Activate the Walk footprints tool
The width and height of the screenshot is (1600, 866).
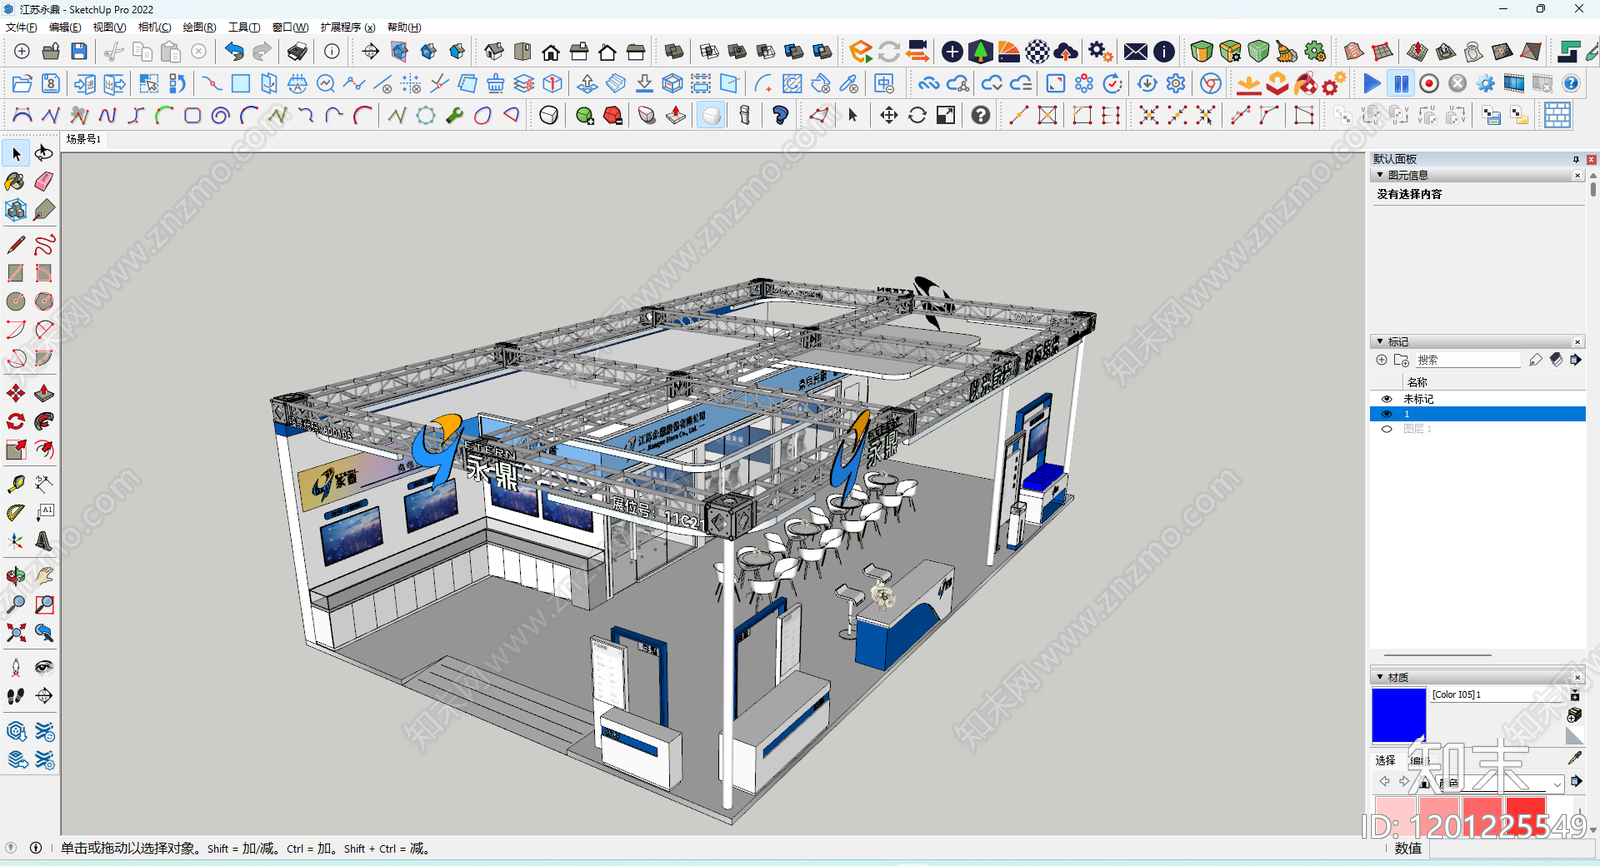(x=16, y=695)
